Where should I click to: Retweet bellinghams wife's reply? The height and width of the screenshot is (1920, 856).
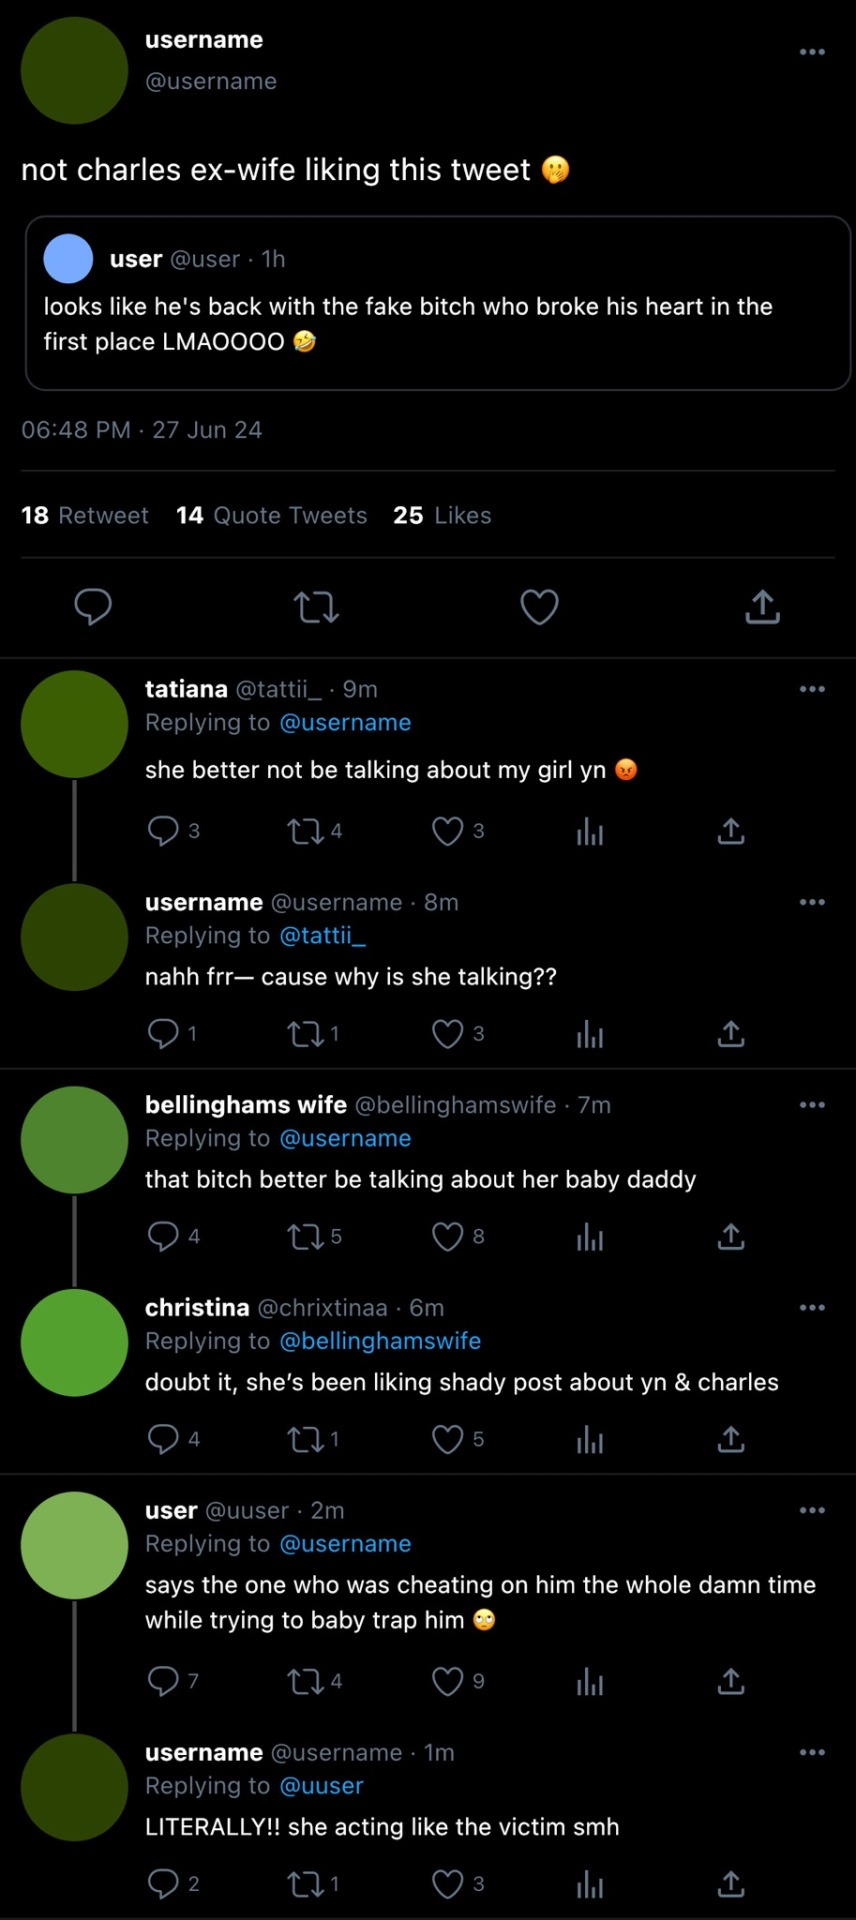pos(304,1237)
